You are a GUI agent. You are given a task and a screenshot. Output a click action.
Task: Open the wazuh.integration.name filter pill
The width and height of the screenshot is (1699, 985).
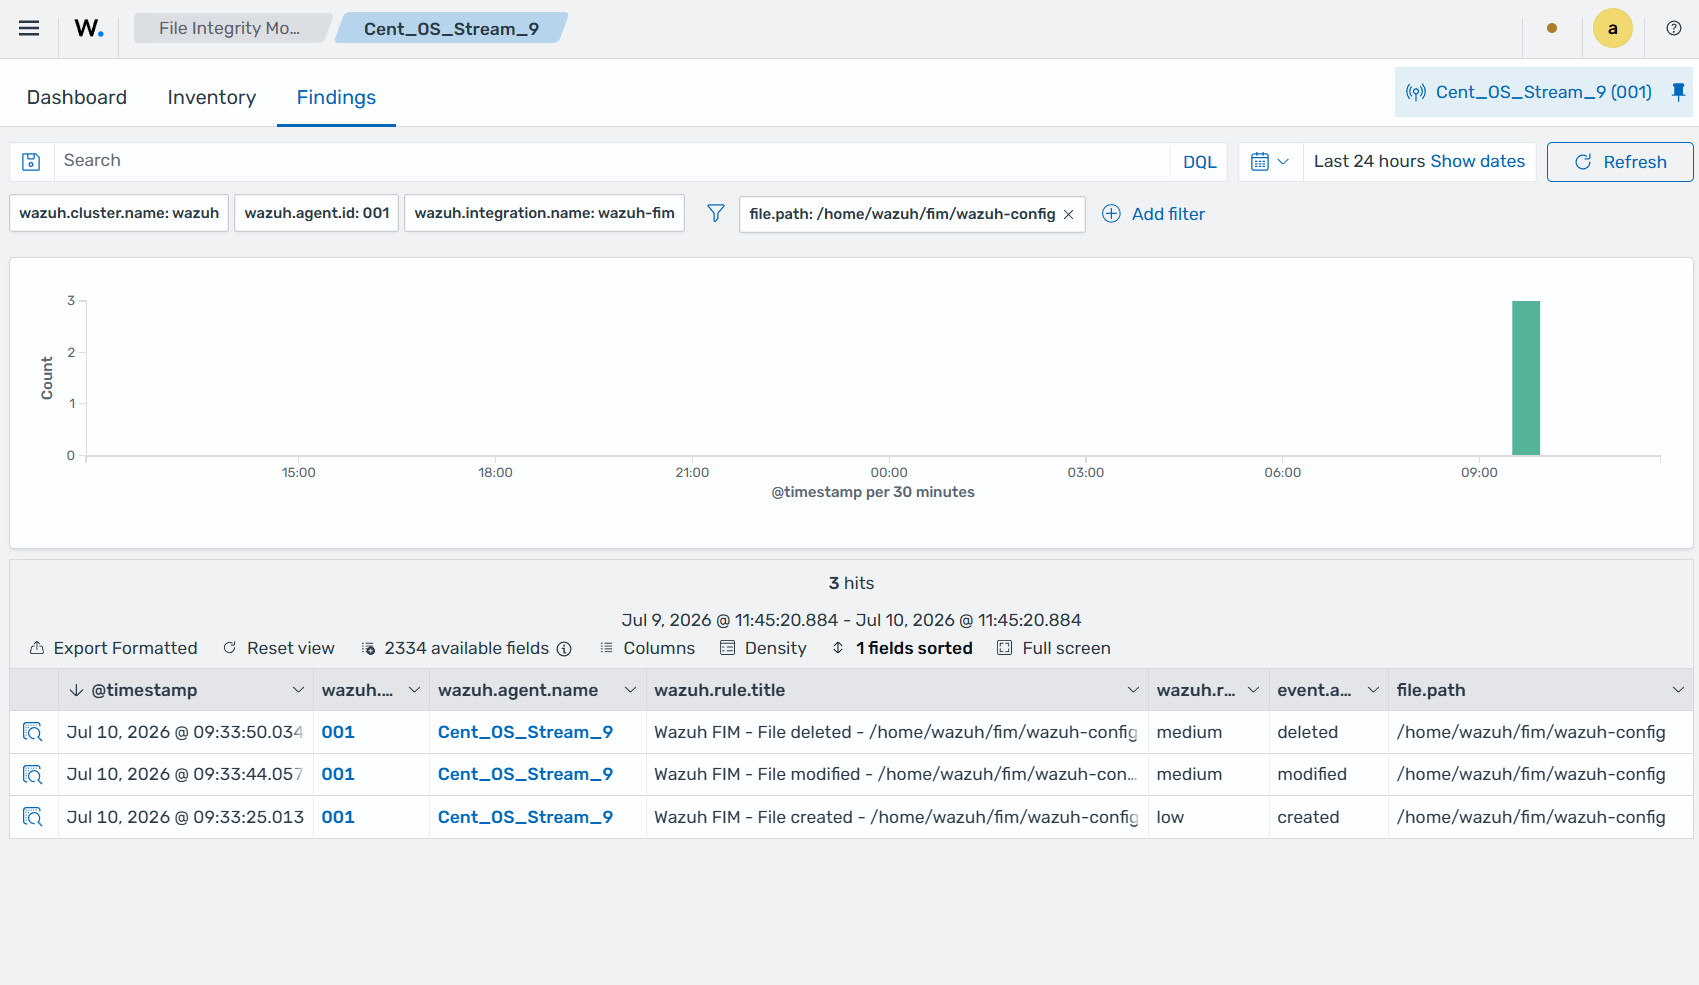(544, 213)
